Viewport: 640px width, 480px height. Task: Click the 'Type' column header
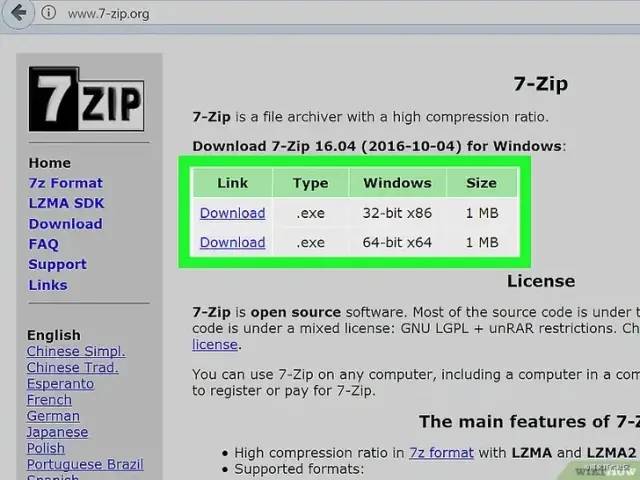click(311, 183)
